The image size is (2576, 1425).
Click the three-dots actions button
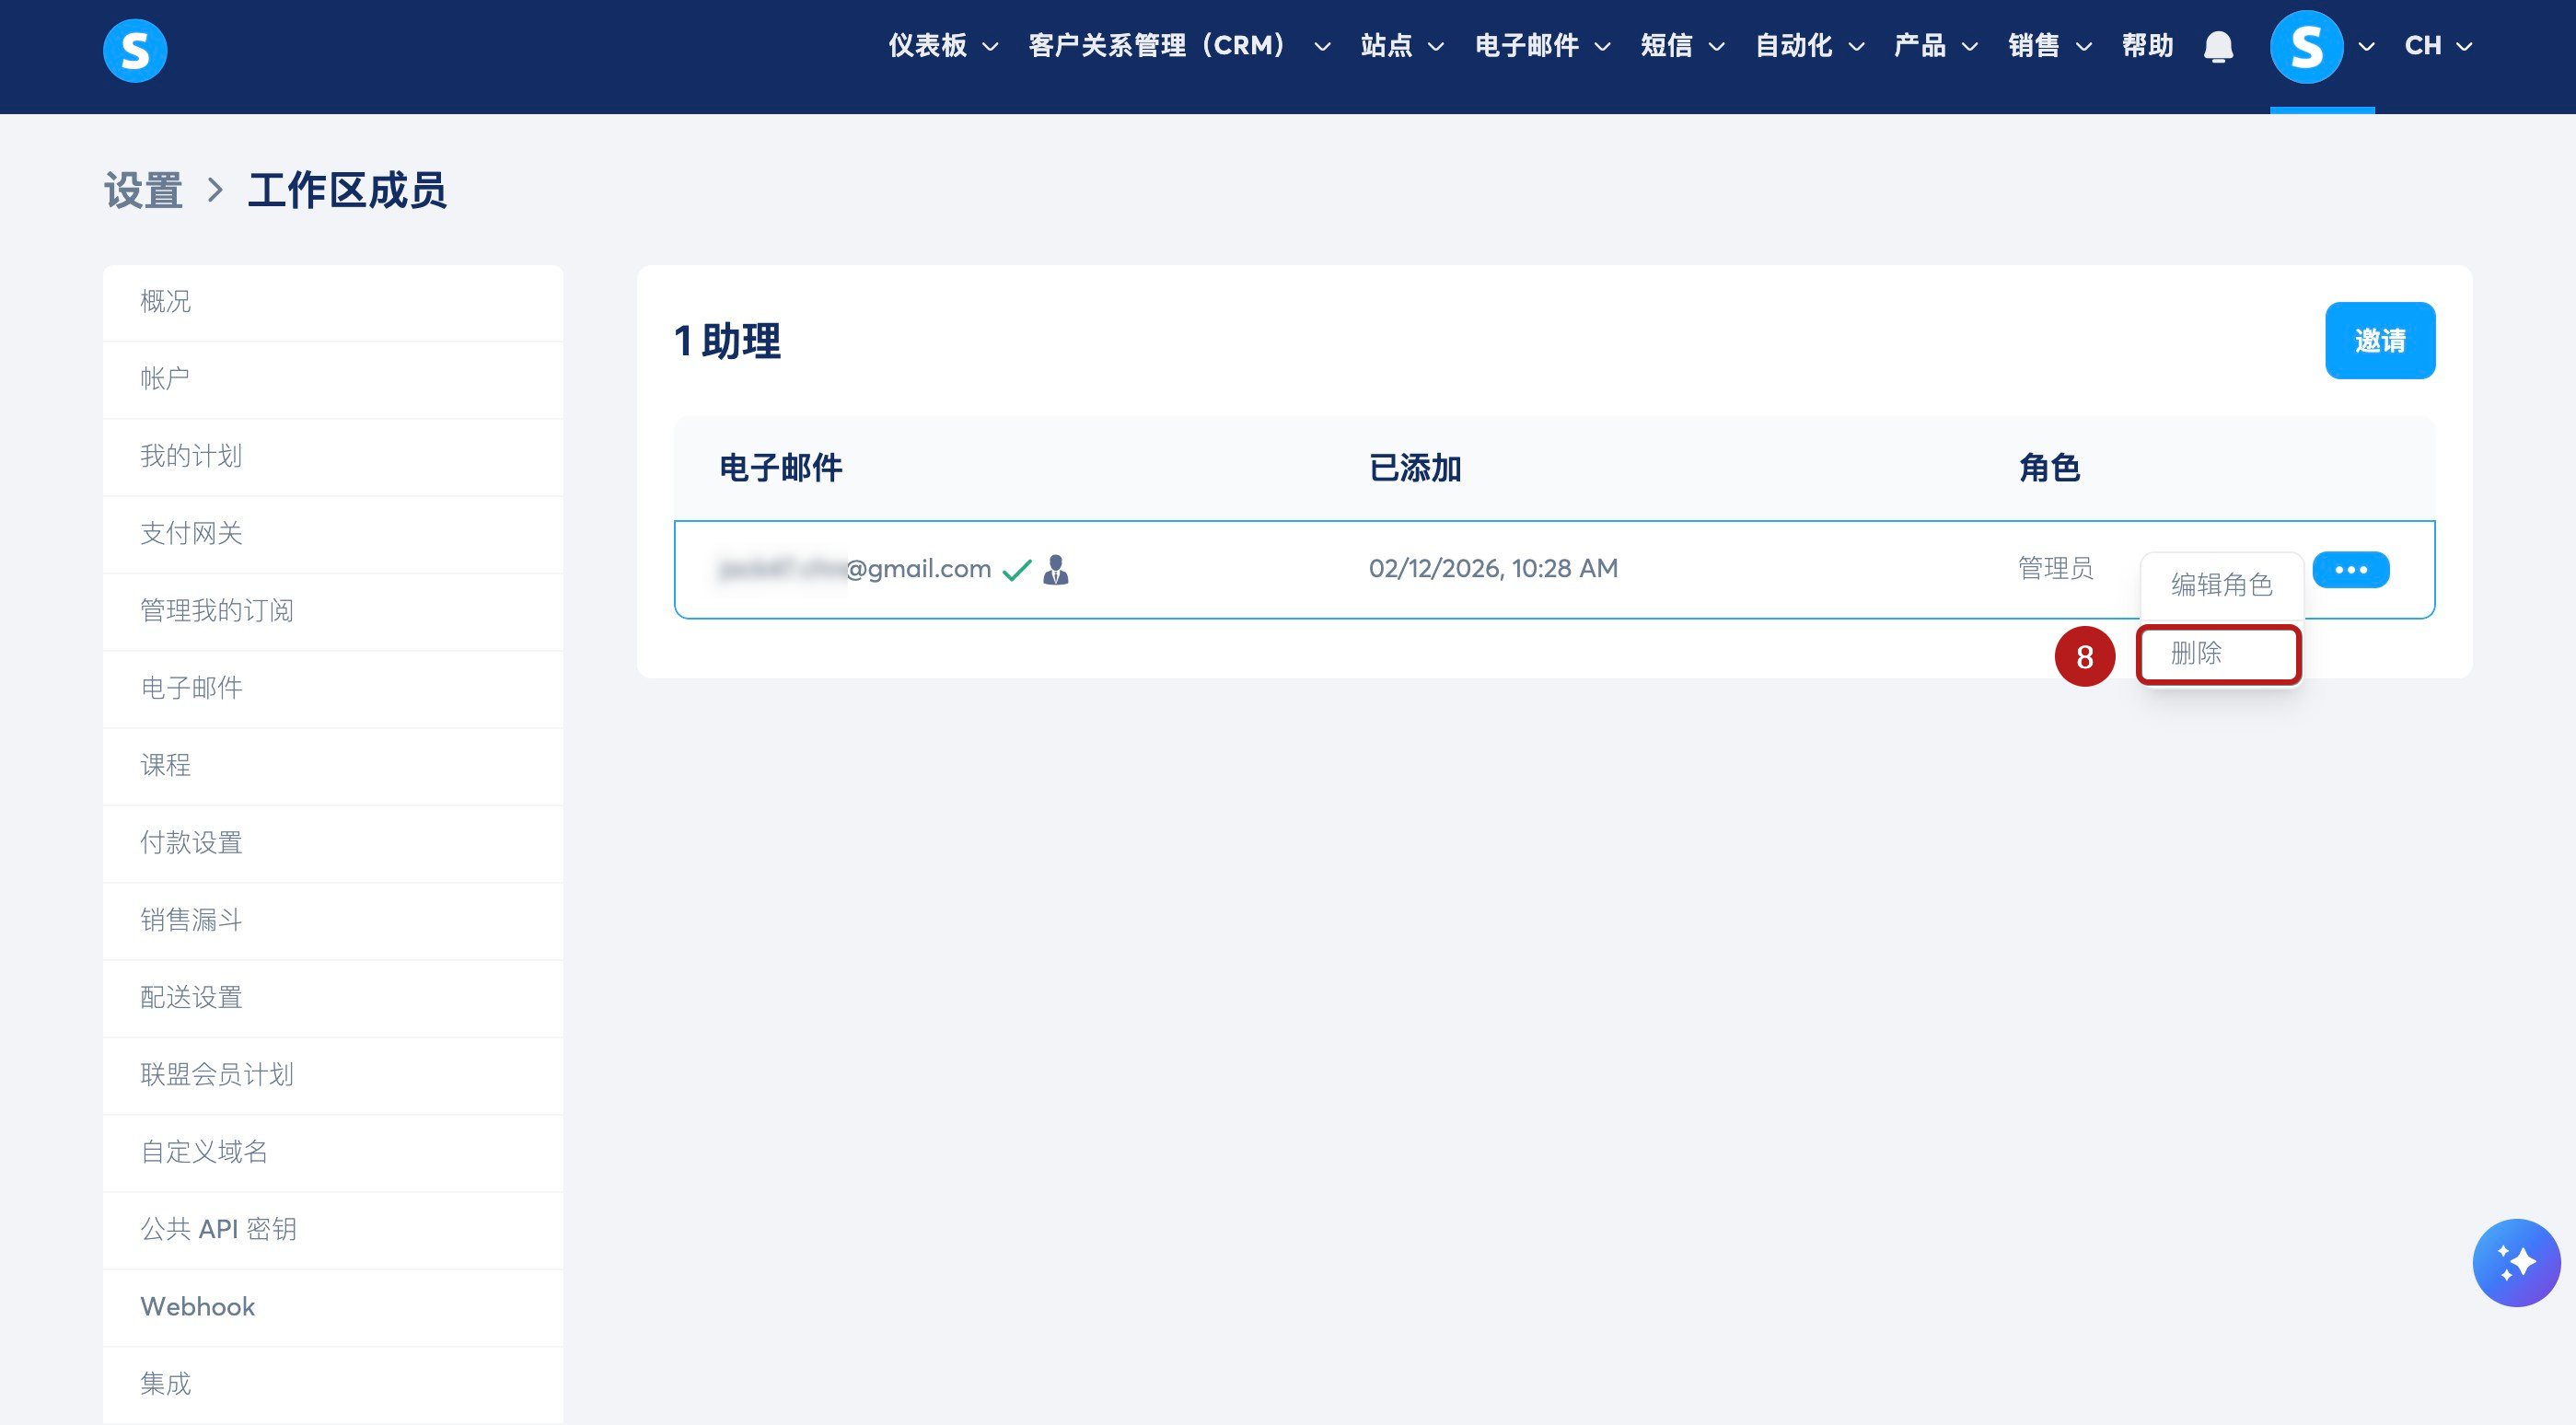point(2350,570)
